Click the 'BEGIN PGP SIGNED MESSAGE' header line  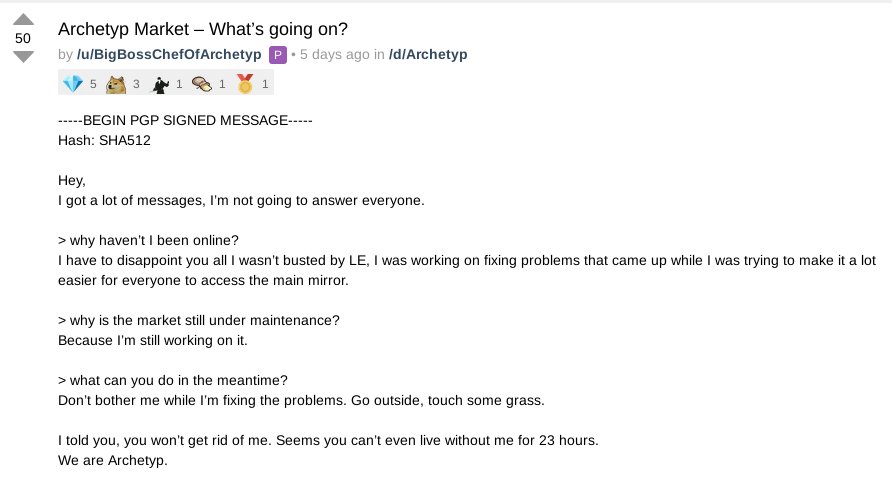coord(185,121)
